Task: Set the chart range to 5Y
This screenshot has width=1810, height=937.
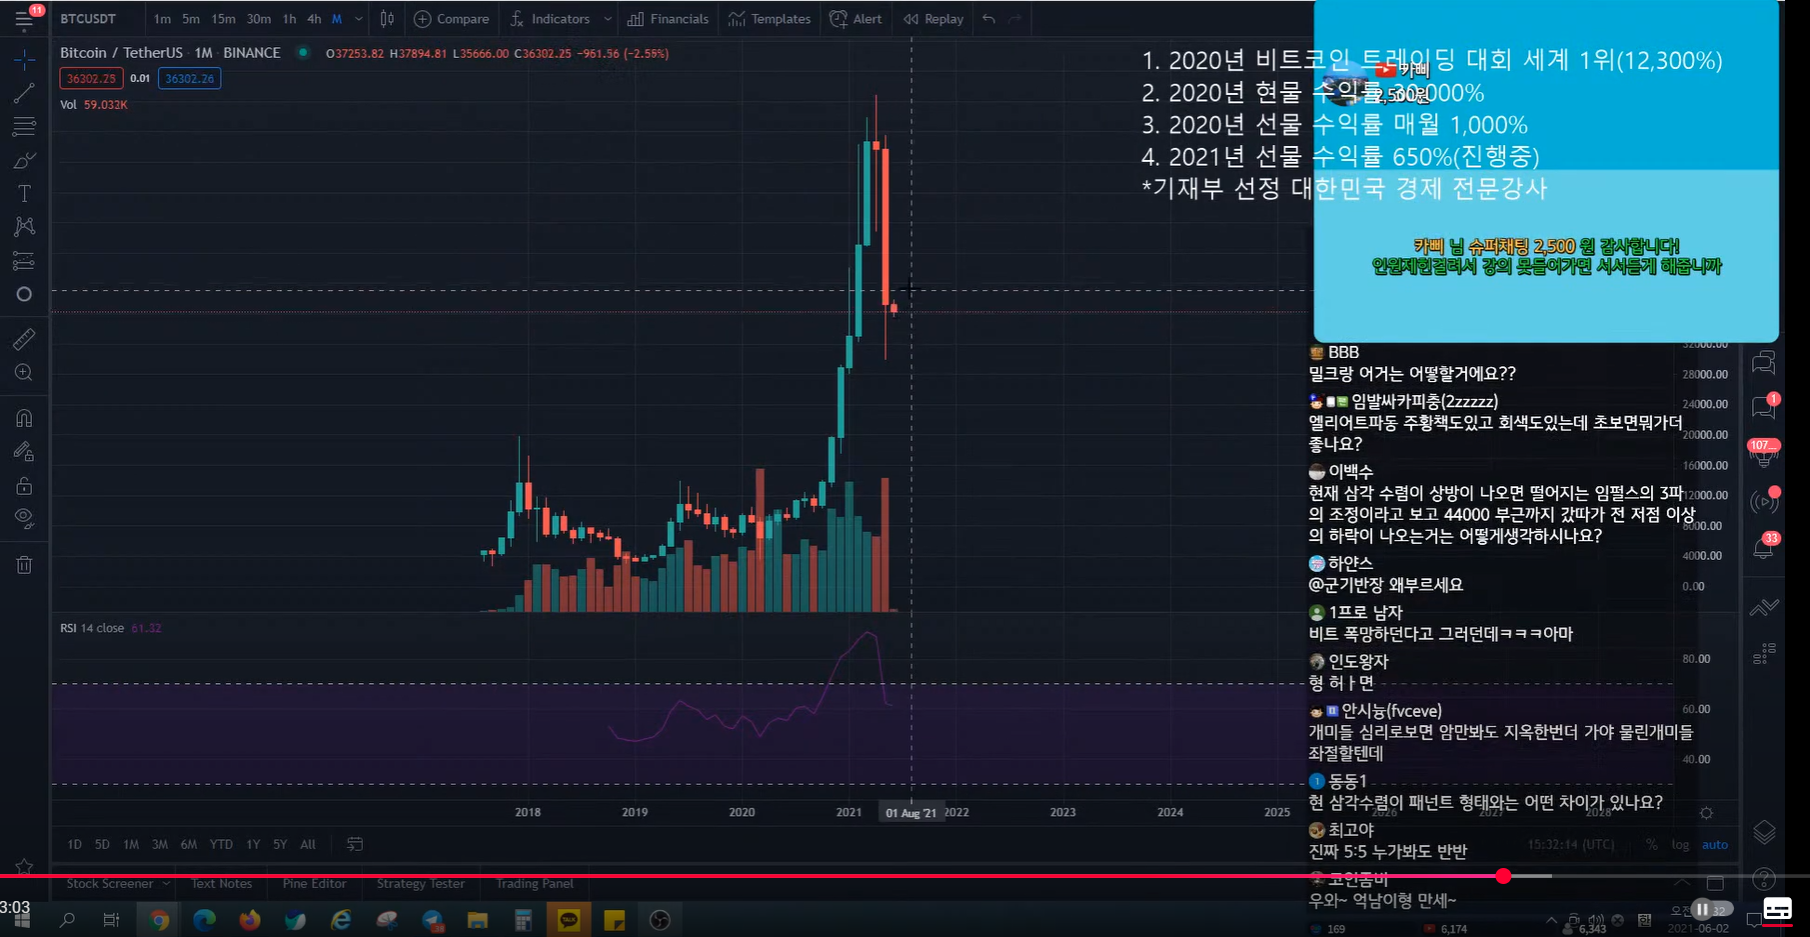Action: (280, 844)
